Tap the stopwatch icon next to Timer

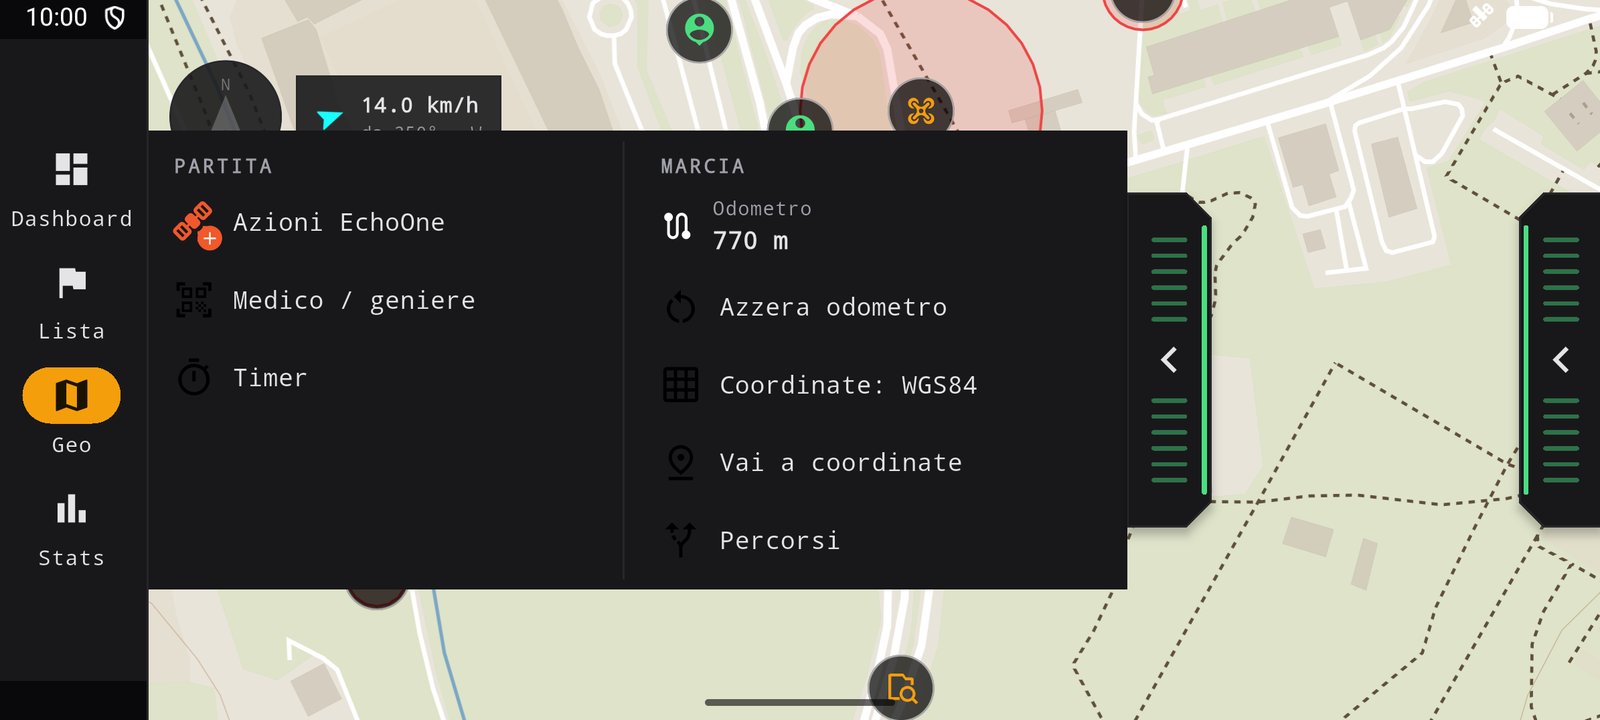click(194, 378)
